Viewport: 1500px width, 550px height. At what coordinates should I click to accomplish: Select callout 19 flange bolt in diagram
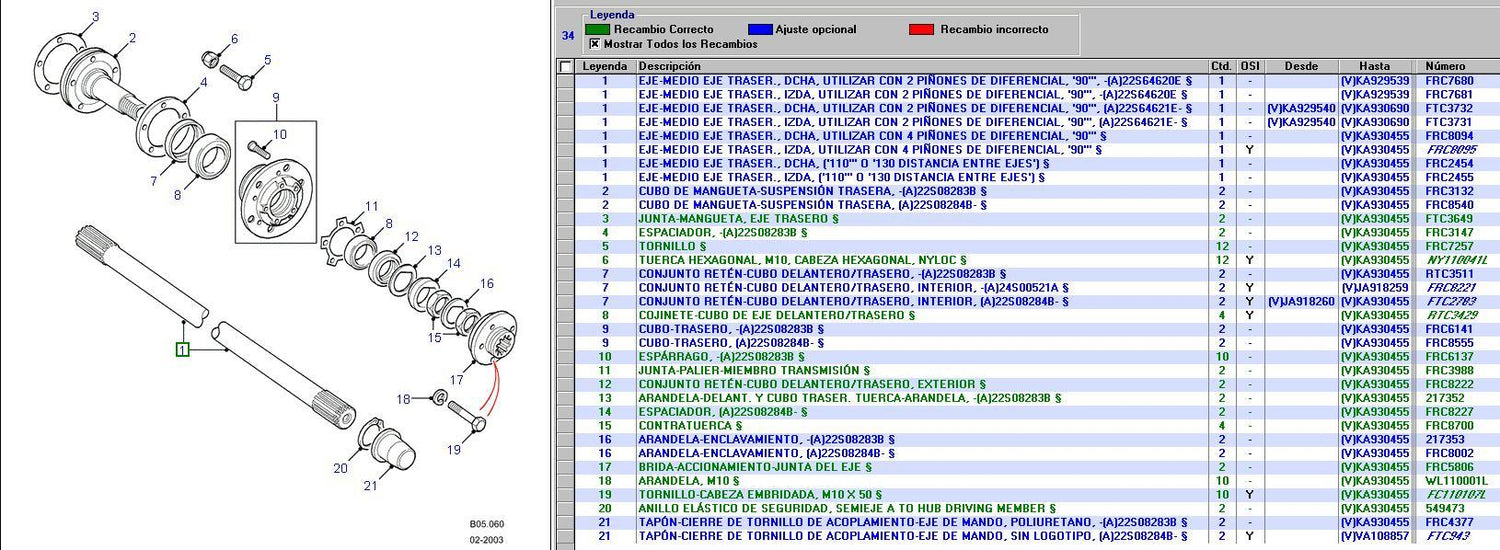[x=455, y=450]
